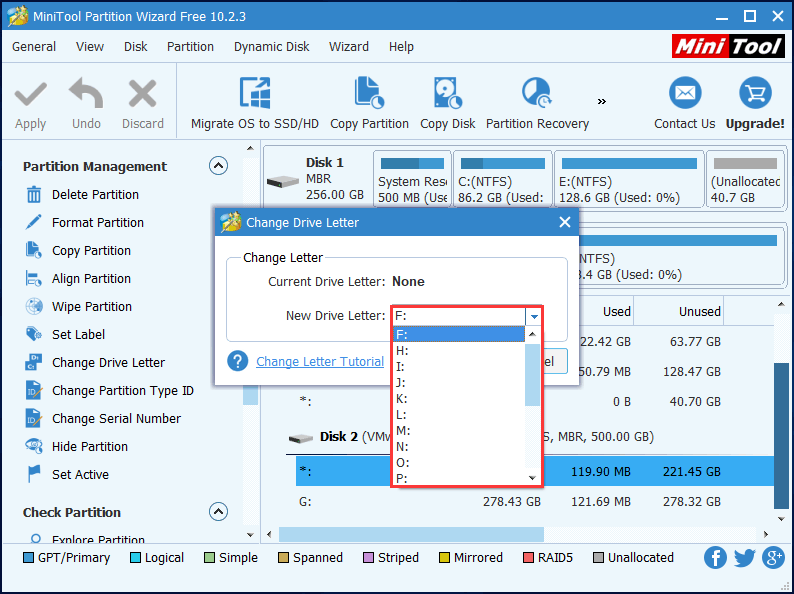This screenshot has width=794, height=594.
Task: Choose Format Partition in sidebar
Action: (x=85, y=222)
